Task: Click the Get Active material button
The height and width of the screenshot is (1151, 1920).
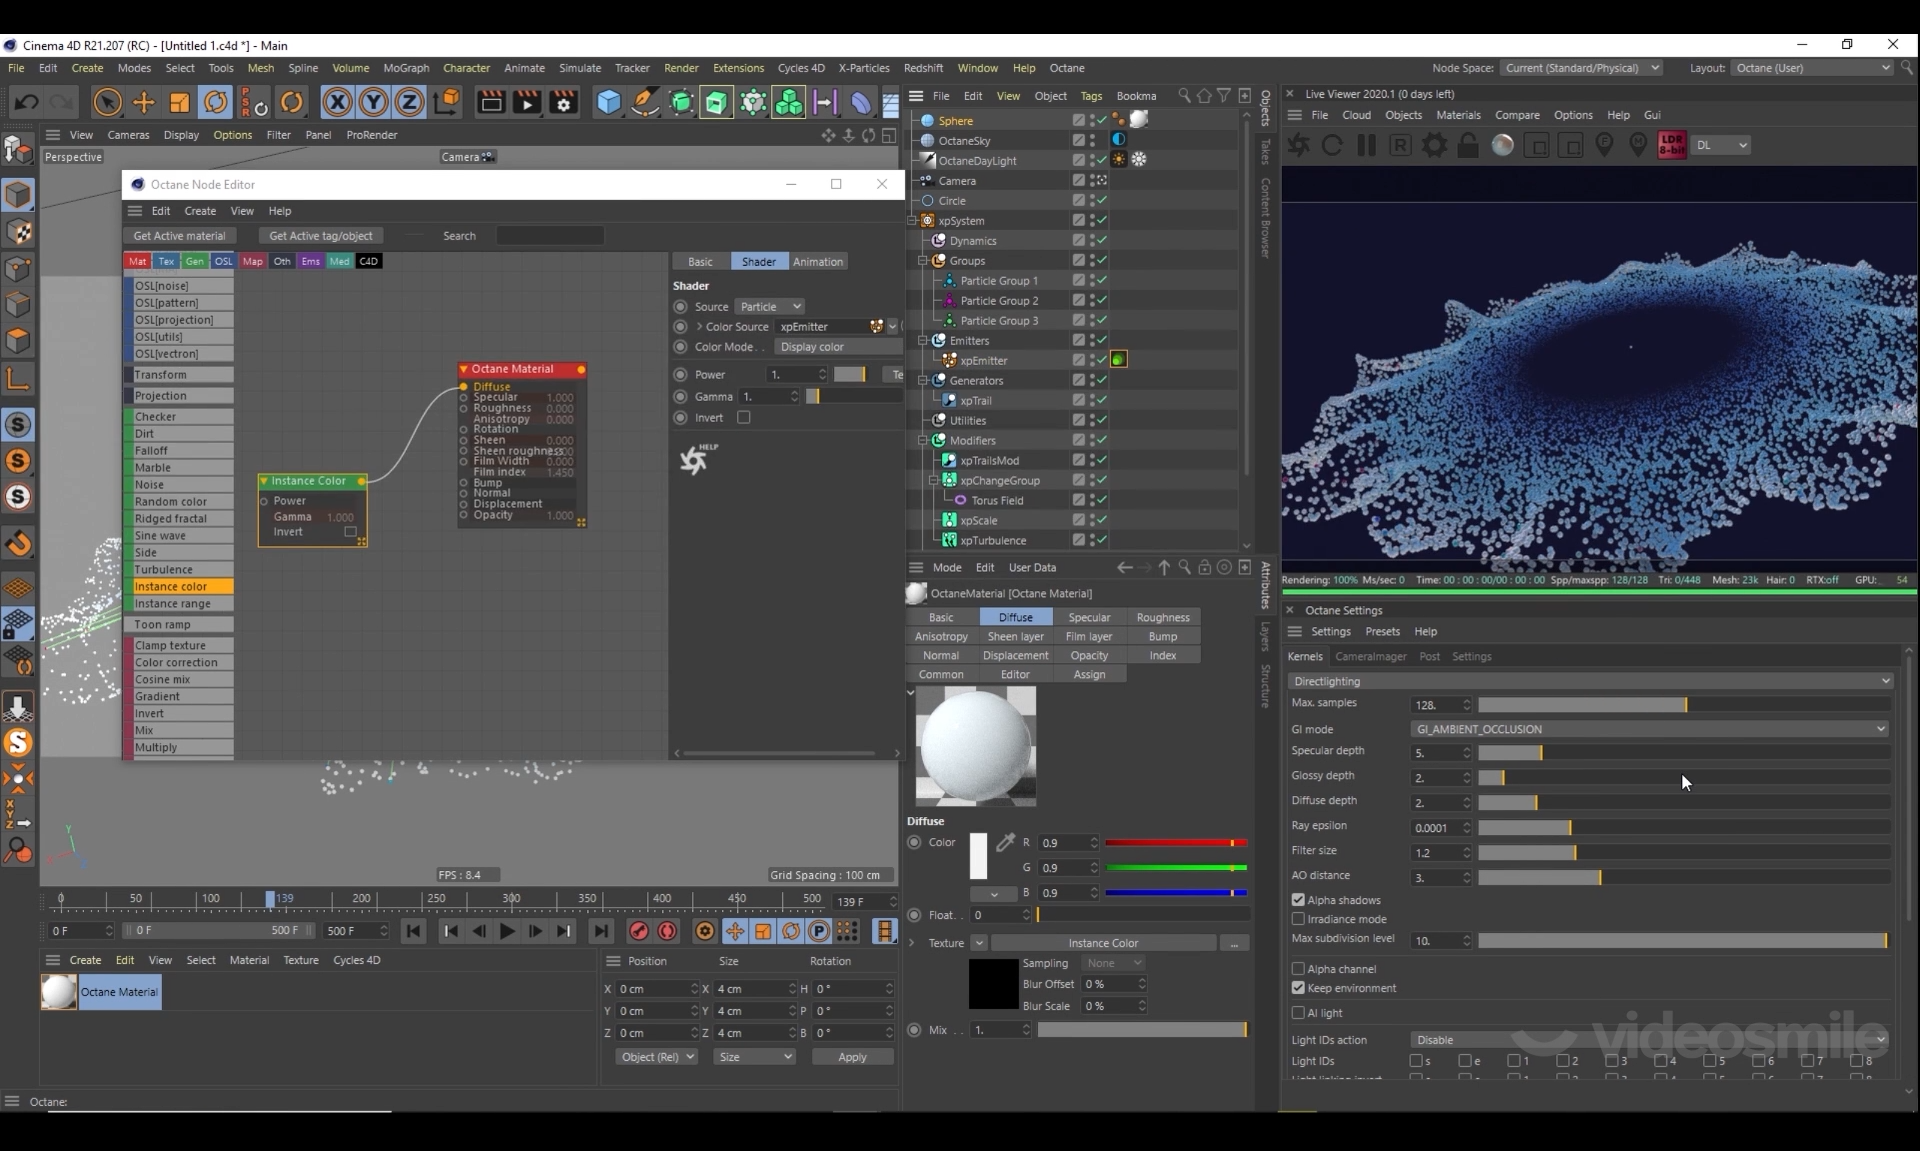Action: point(180,236)
